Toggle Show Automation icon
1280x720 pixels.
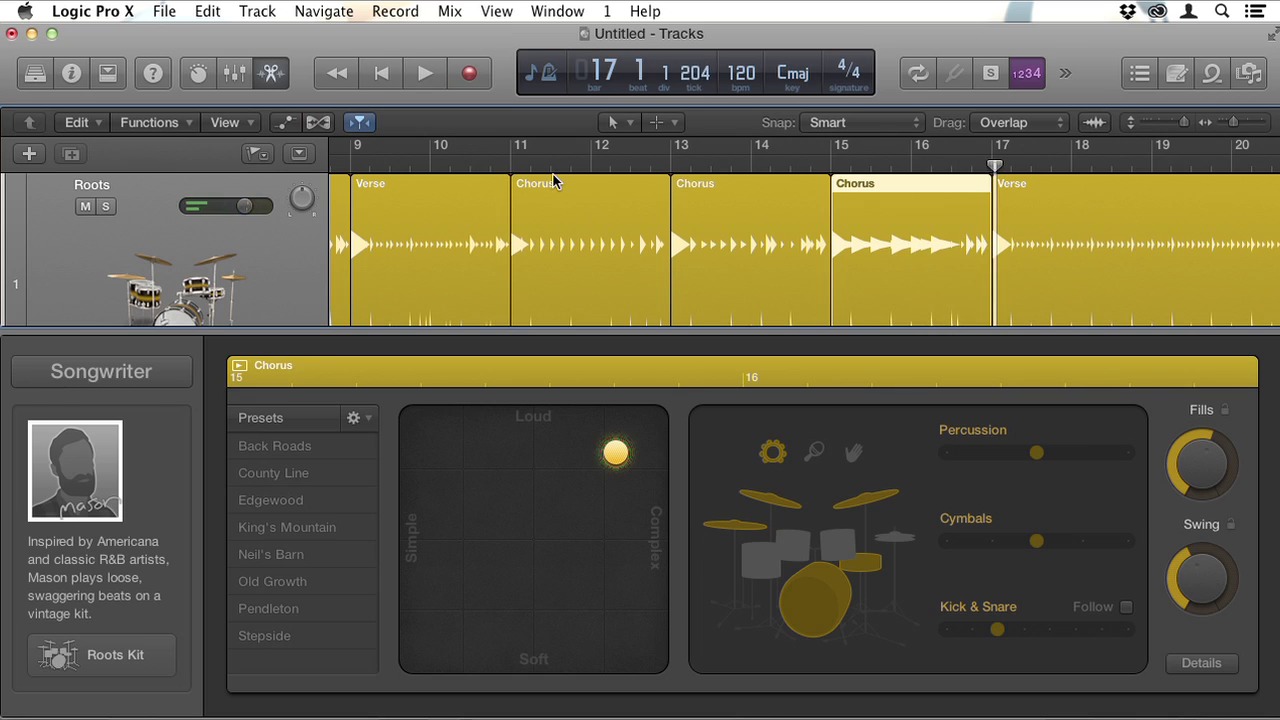286,122
